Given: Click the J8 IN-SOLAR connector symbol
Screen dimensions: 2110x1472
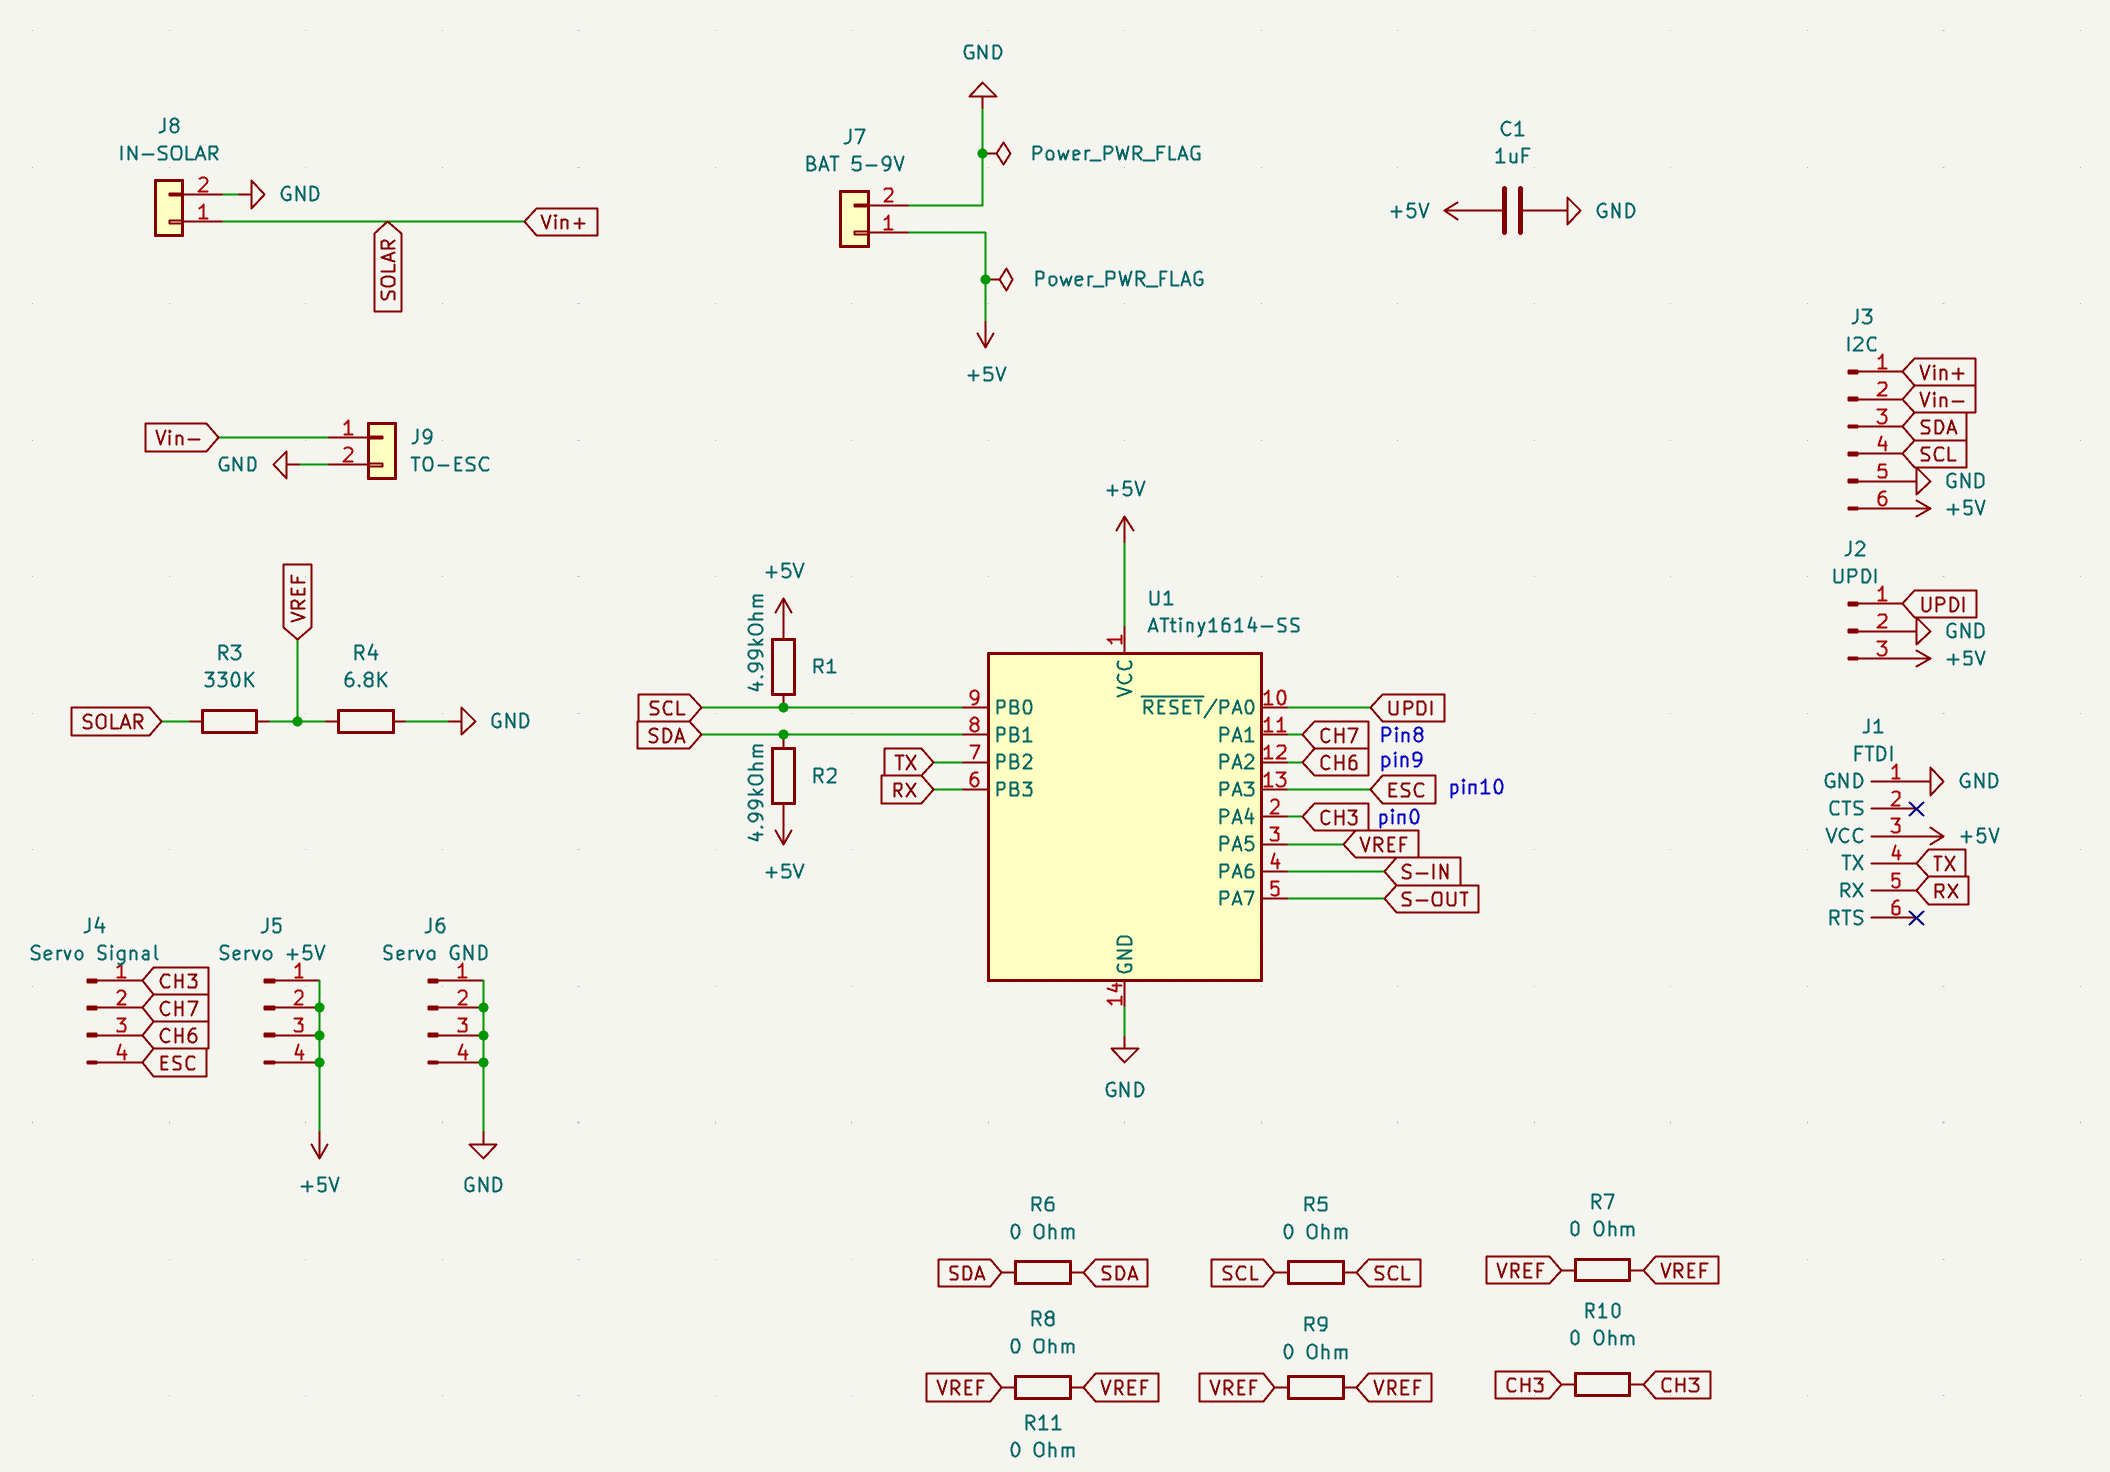Looking at the screenshot, I should [168, 208].
